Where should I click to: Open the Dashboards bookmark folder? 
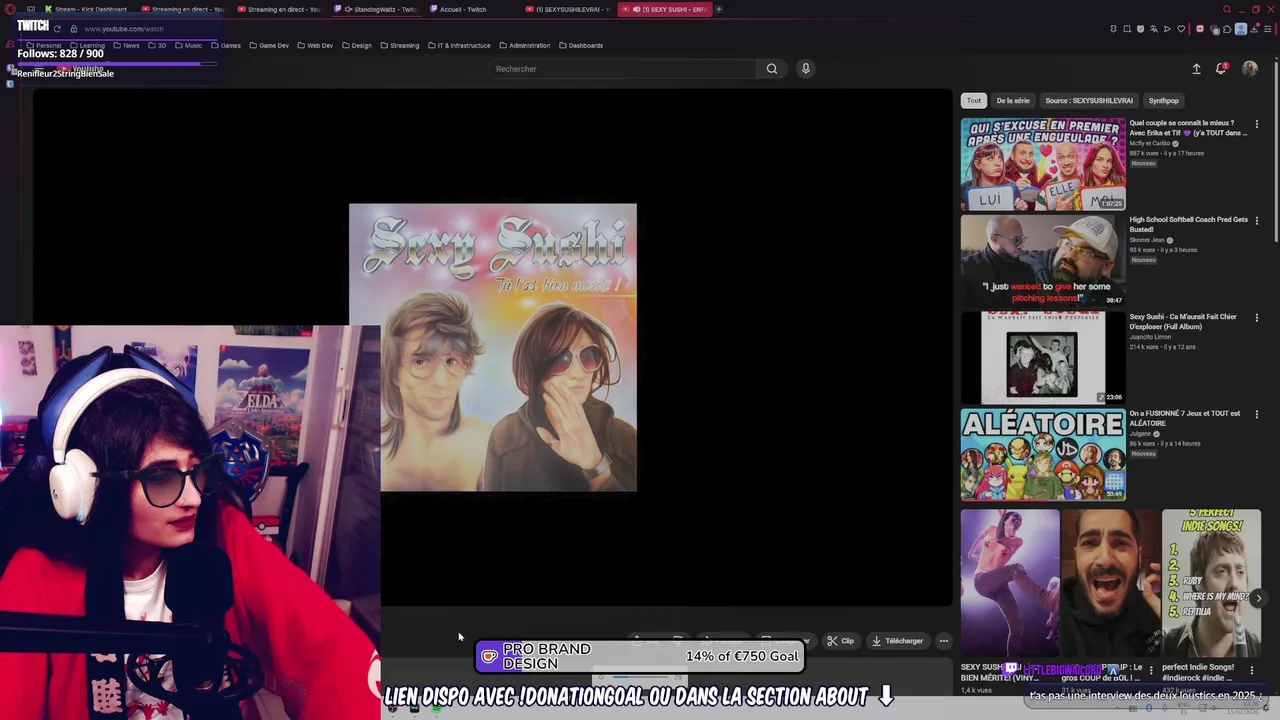[x=581, y=45]
